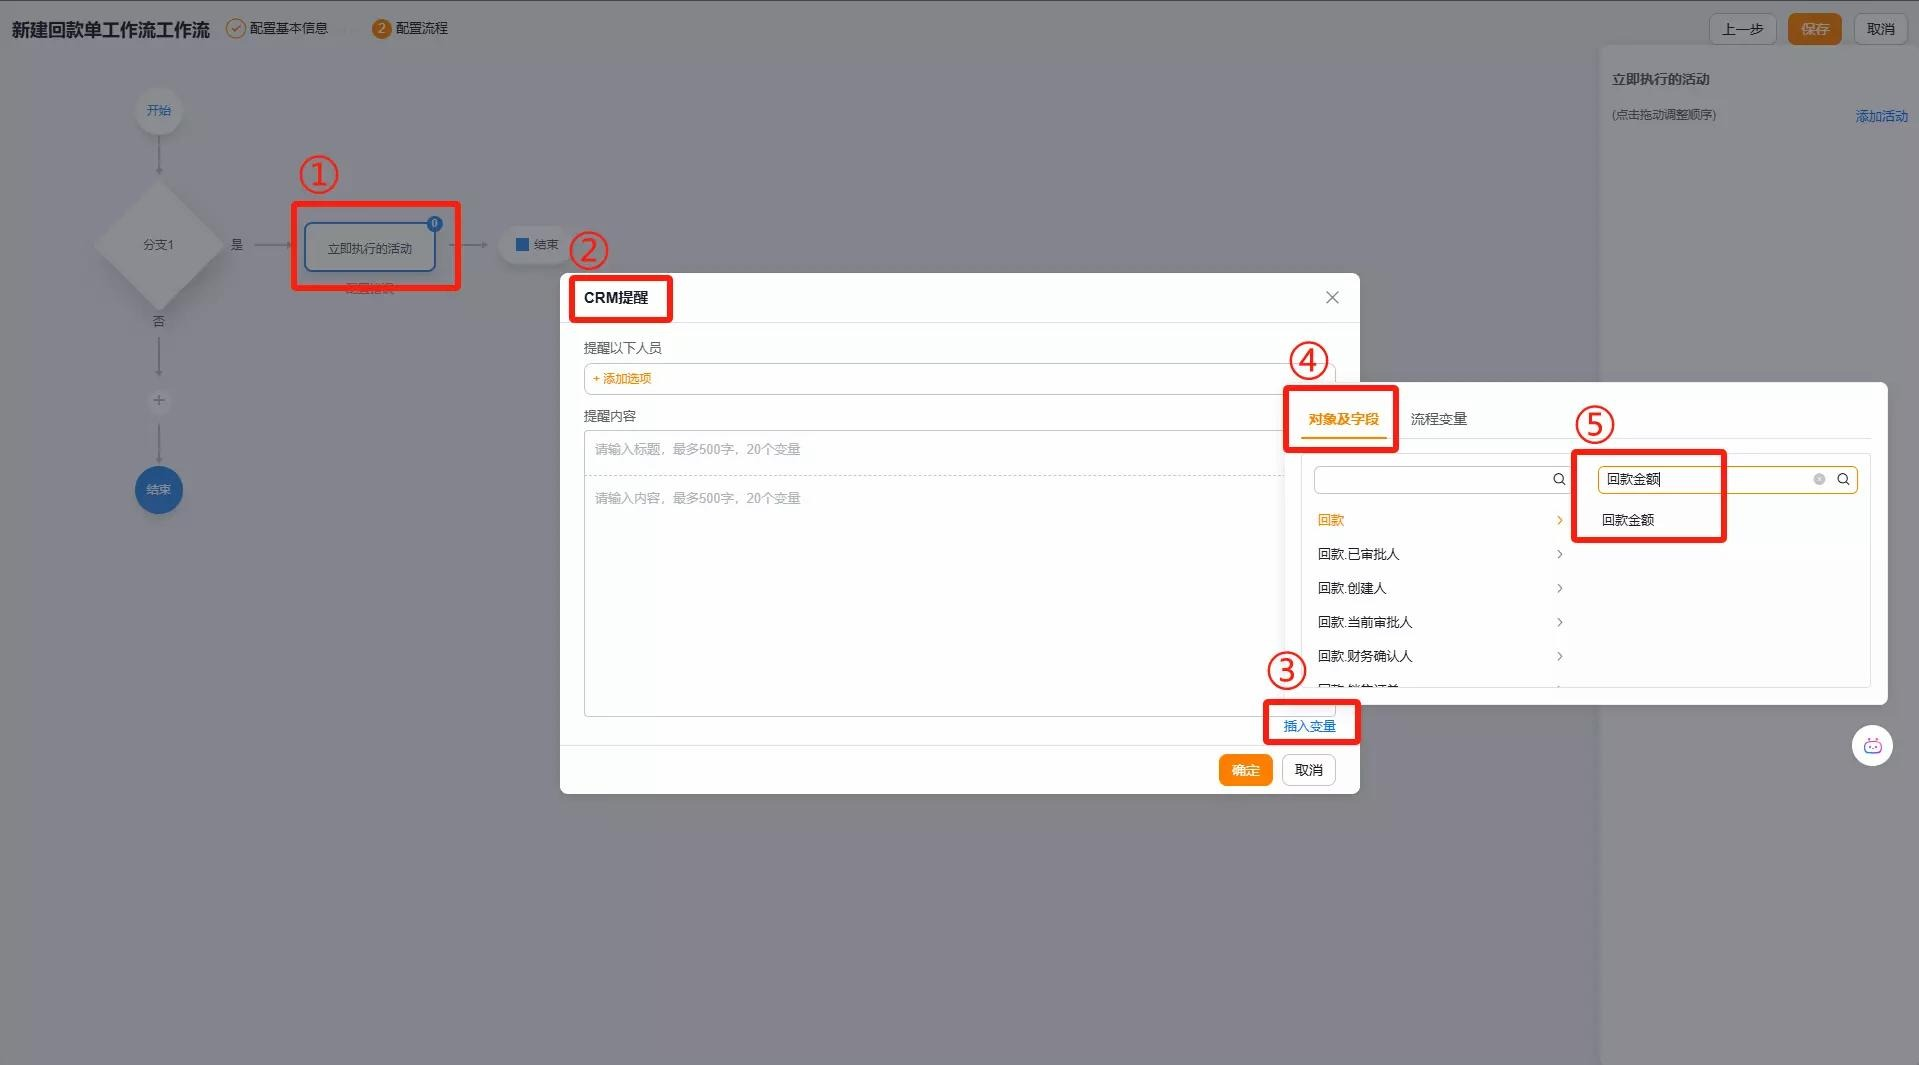Open the floating assistant robot icon
The width and height of the screenshot is (1919, 1065).
pyautogui.click(x=1872, y=746)
